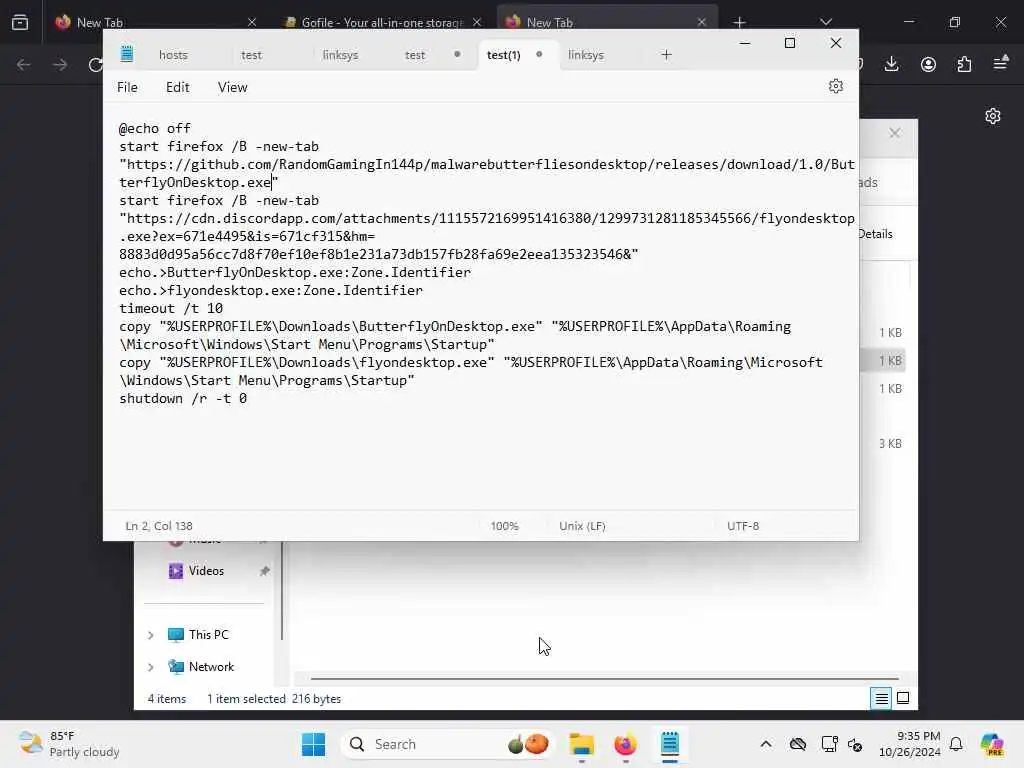This screenshot has width=1024, height=768.
Task: Click the Firefox forward arrow
Action: (59, 64)
